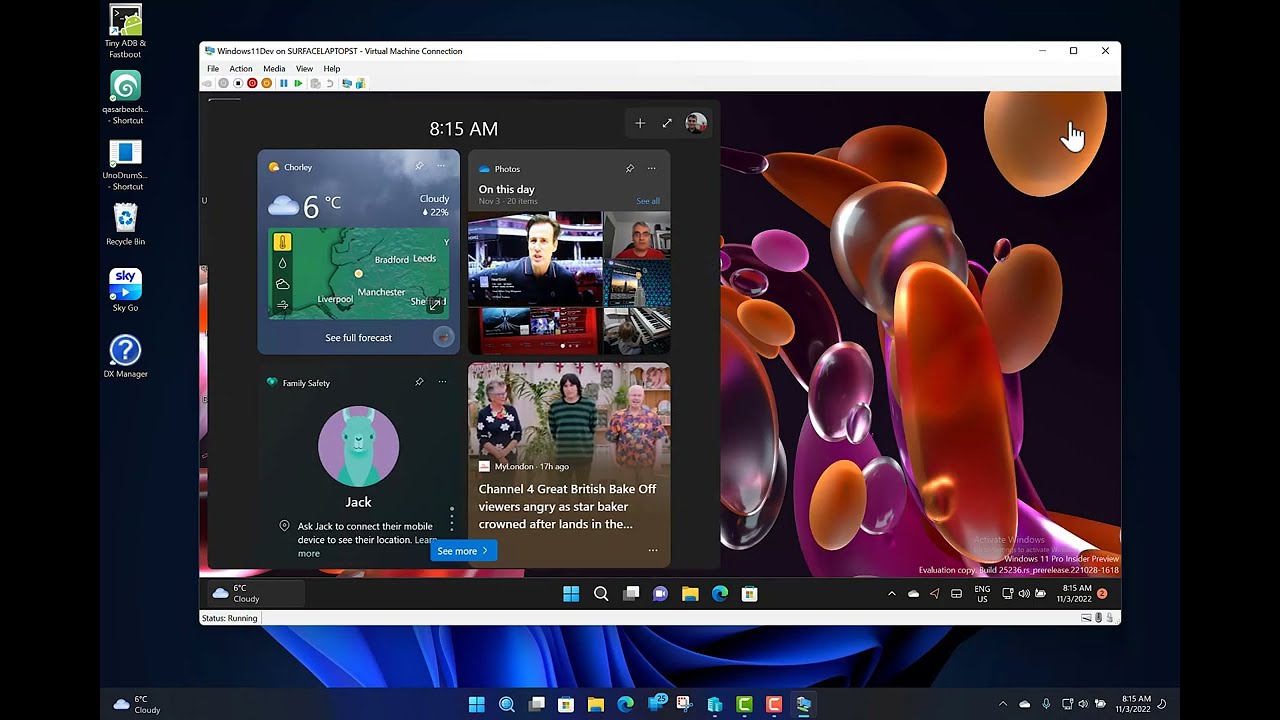Open more options on the weather widget
1280x720 pixels.
(x=441, y=166)
